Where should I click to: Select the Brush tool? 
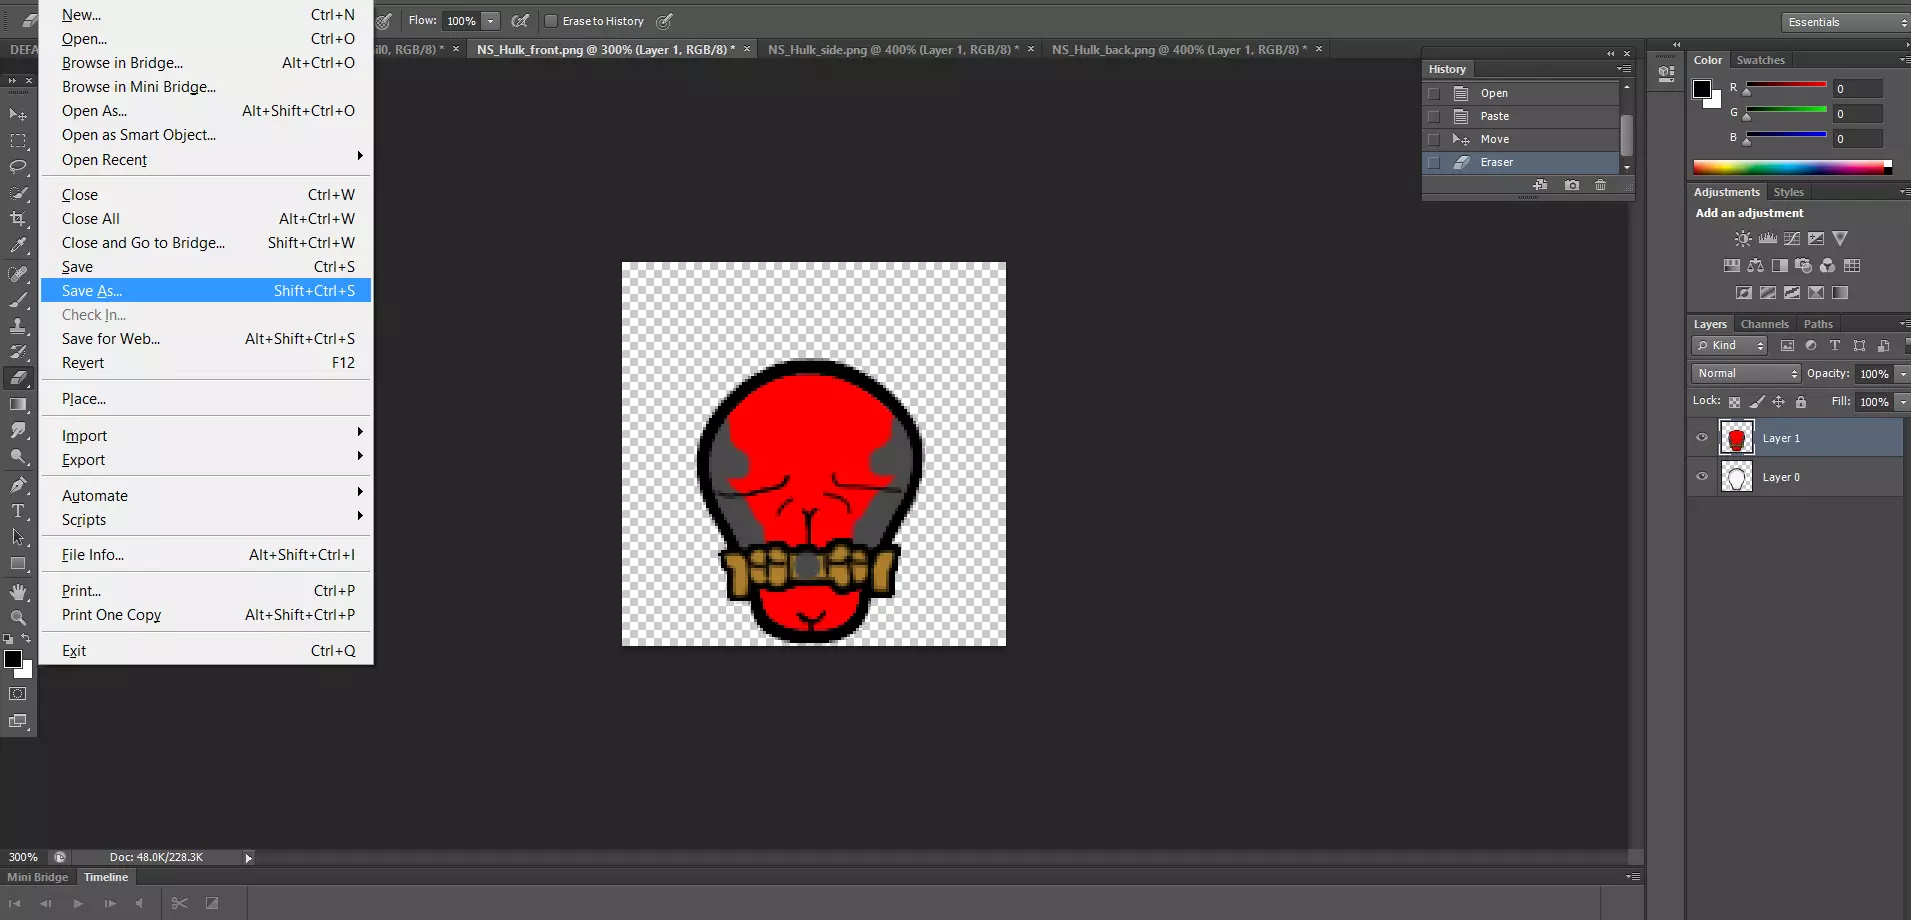click(x=18, y=299)
